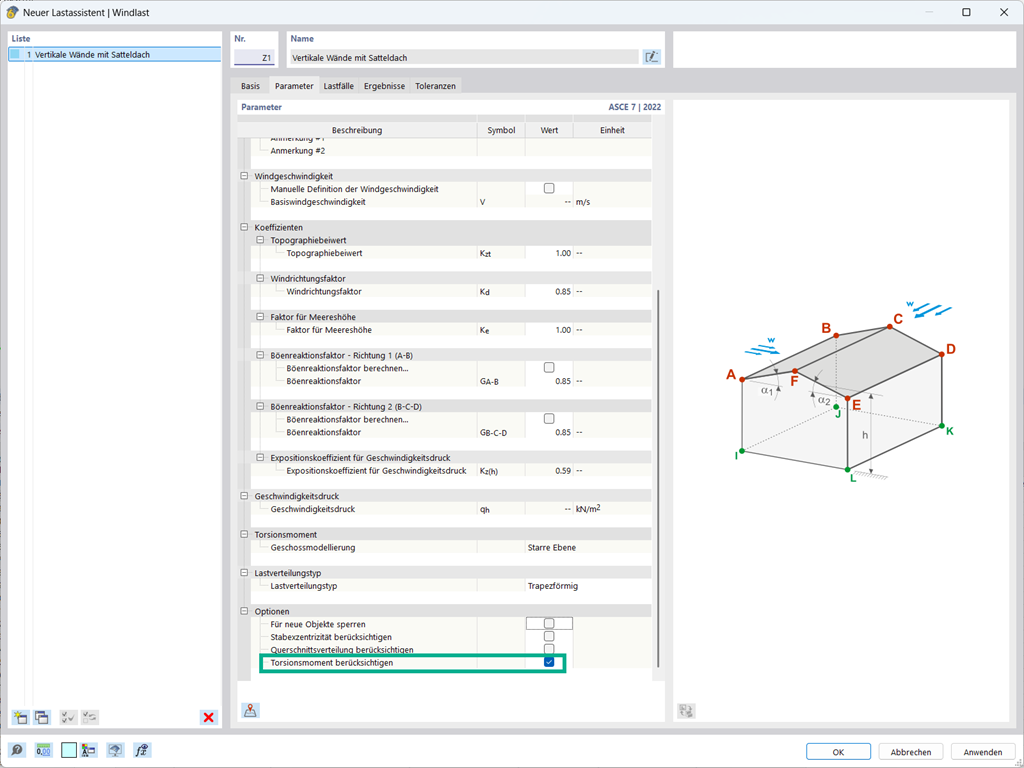Delete the selected entry with red X
This screenshot has height=768, width=1024.
[208, 717]
